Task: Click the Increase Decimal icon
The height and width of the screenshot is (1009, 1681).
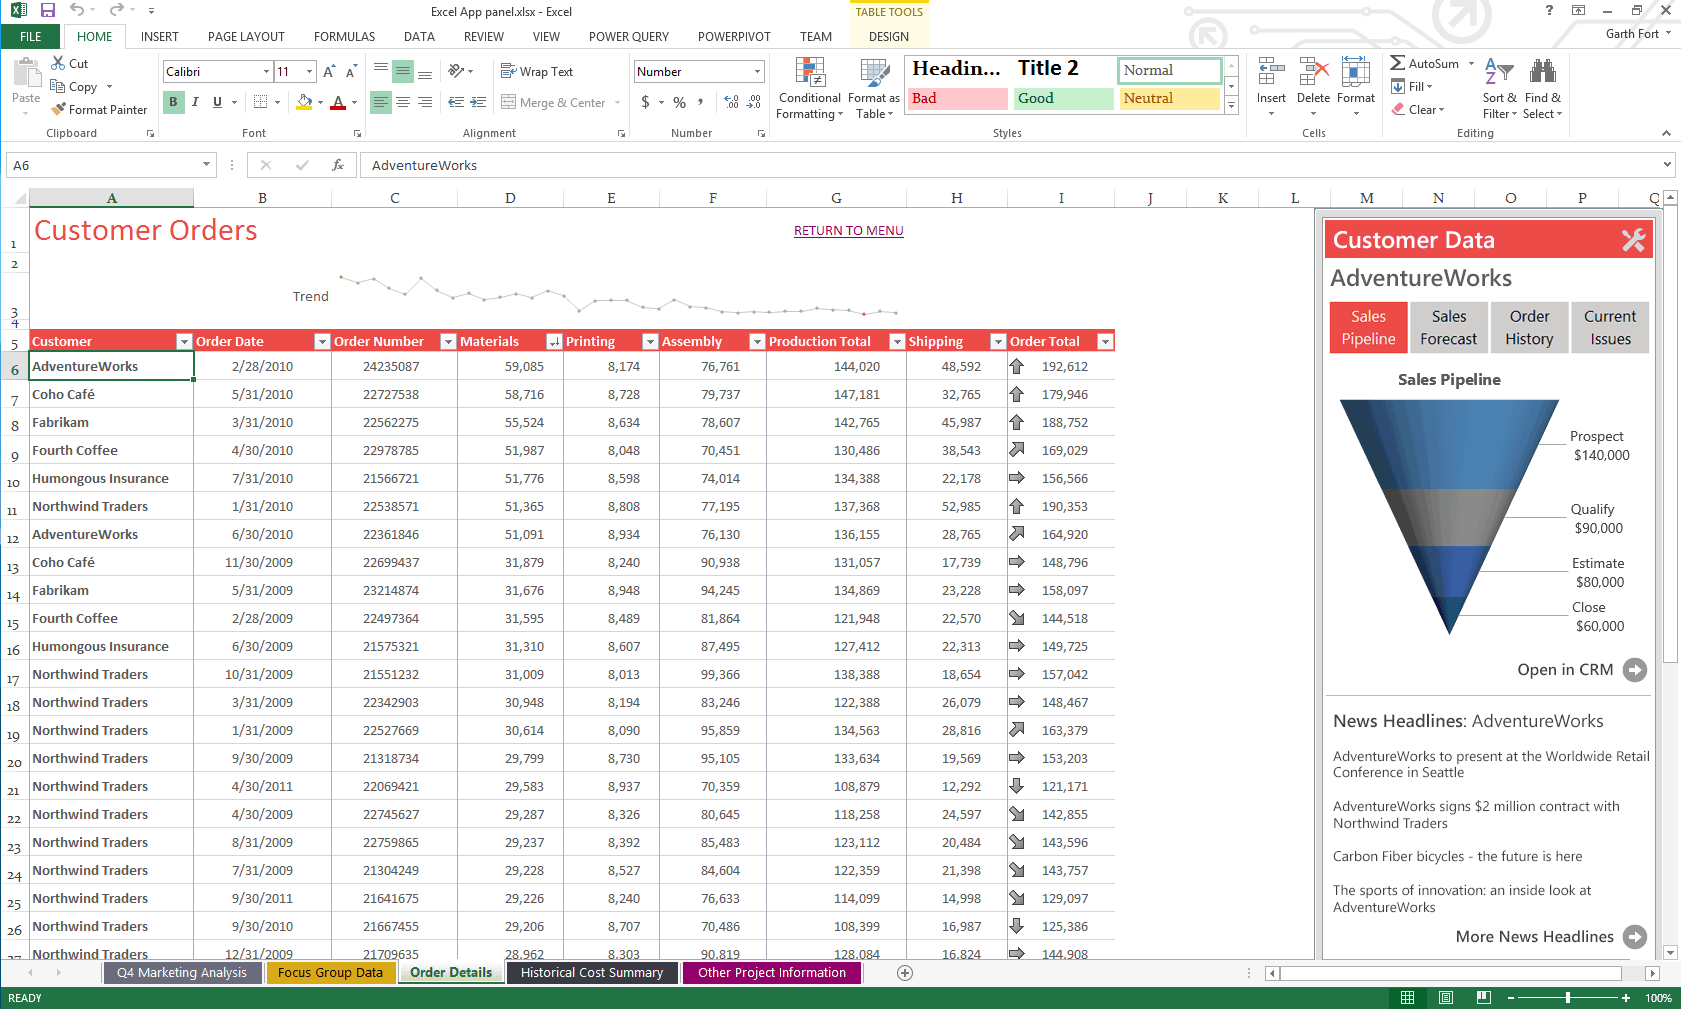Action: click(x=731, y=102)
